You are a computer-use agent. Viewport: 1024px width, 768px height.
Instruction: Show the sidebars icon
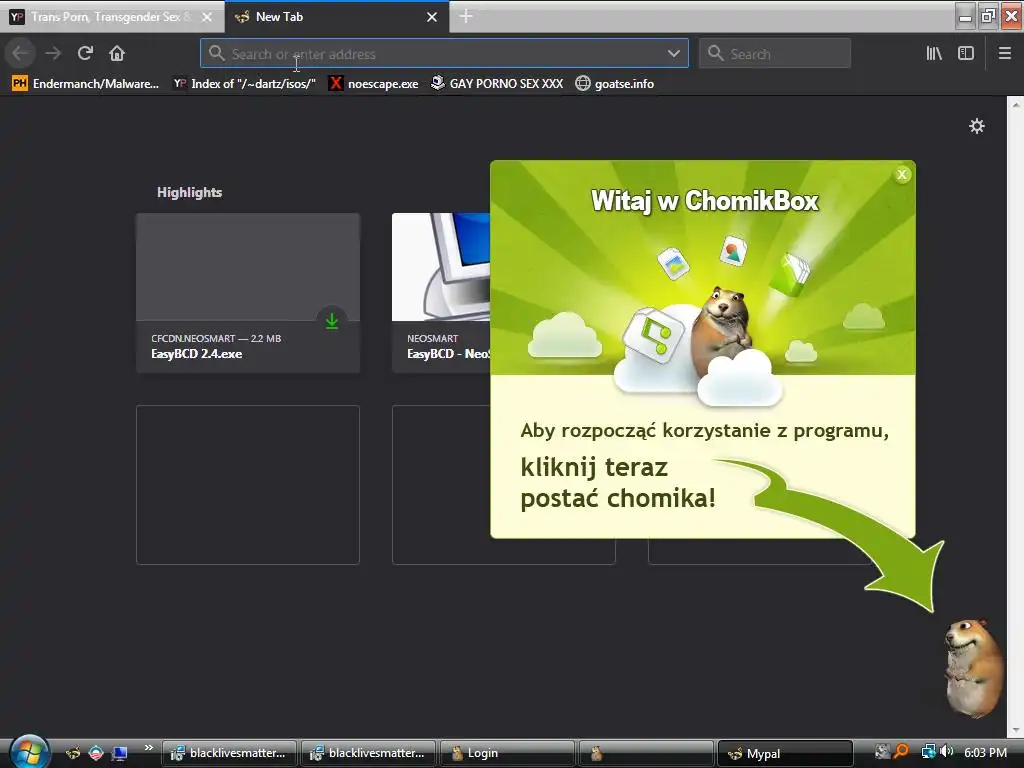pyautogui.click(x=966, y=54)
